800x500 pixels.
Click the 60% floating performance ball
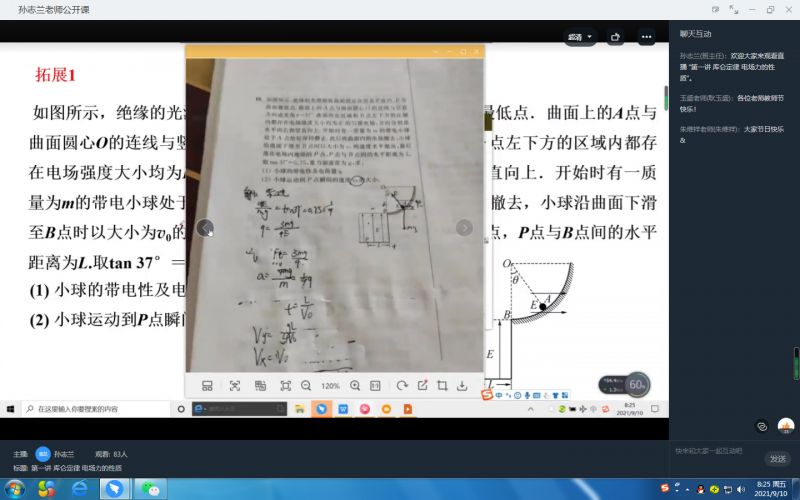click(x=637, y=385)
